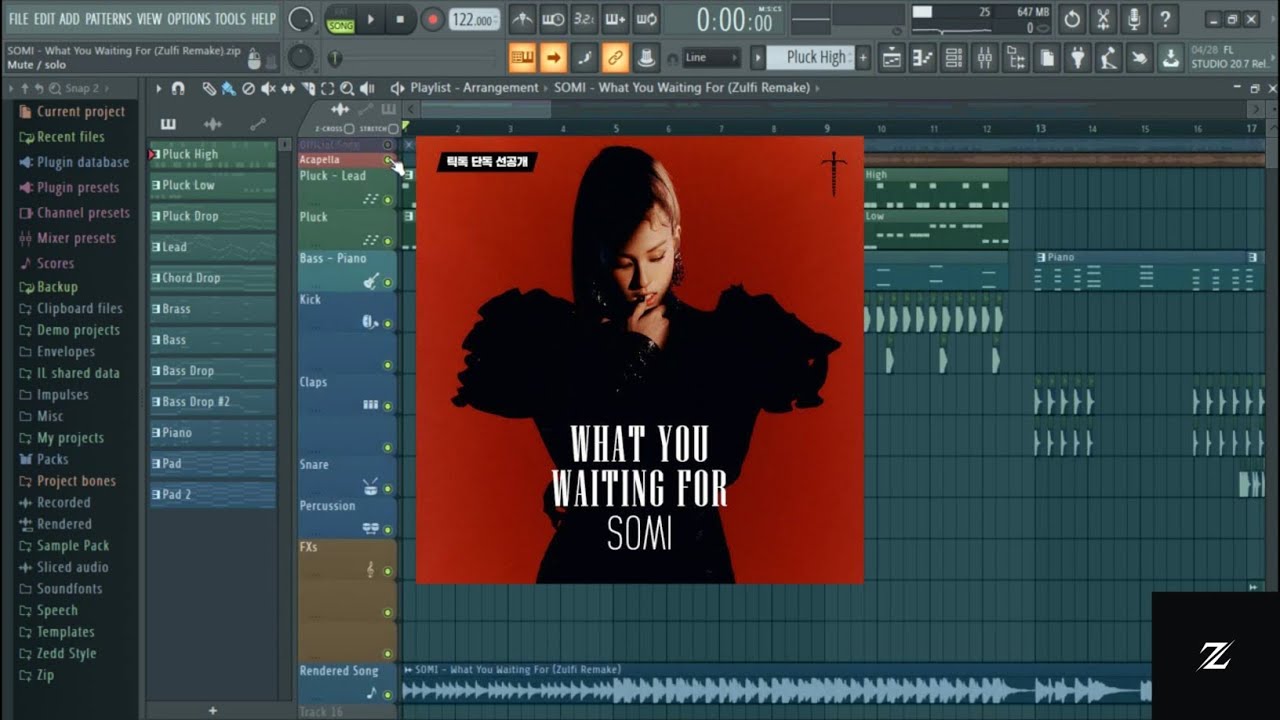Image resolution: width=1280 pixels, height=720 pixels.
Task: Select the Bass Drop #2 pattern
Action: pos(212,402)
